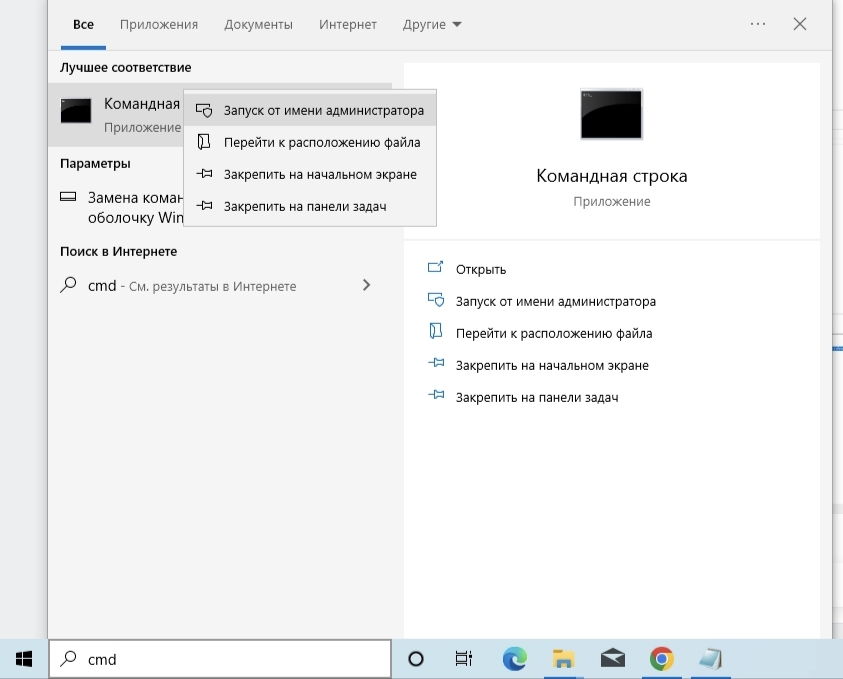Open the three-dots more options menu
The width and height of the screenshot is (843, 679).
coord(757,24)
